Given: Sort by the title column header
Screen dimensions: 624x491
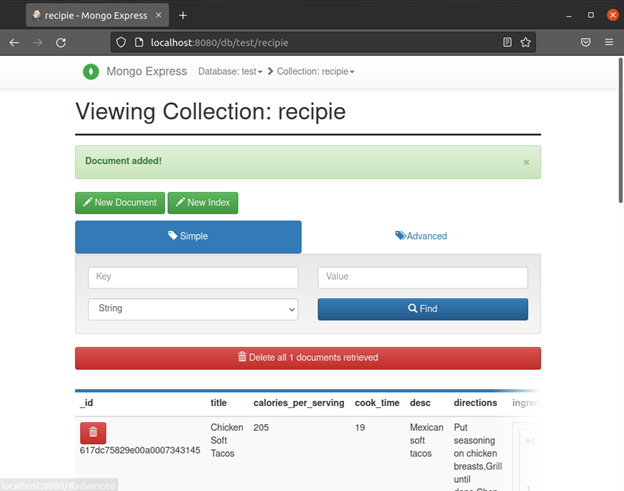Looking at the screenshot, I should 218,403.
